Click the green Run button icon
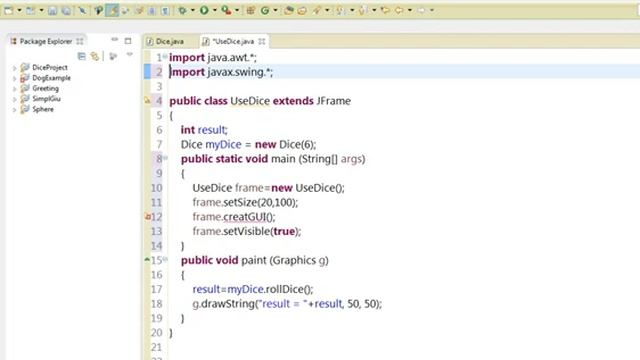Screen dimensions: 640x360 click(204, 10)
